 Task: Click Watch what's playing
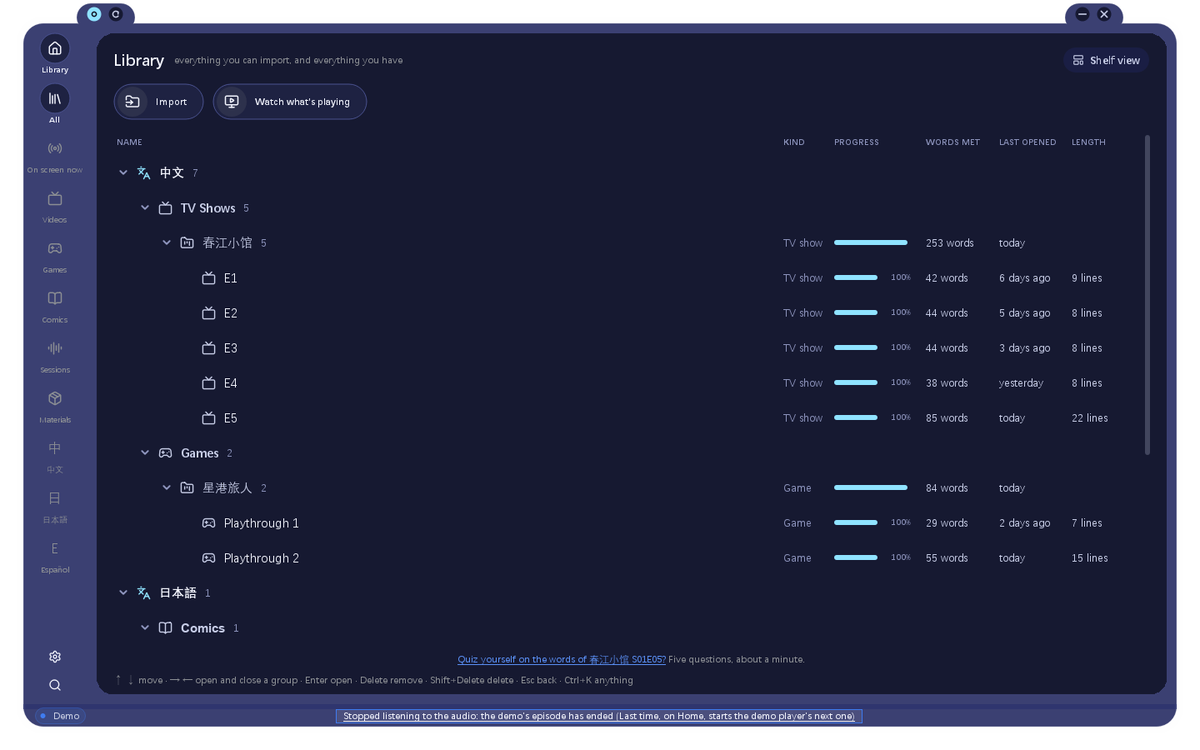coord(290,101)
